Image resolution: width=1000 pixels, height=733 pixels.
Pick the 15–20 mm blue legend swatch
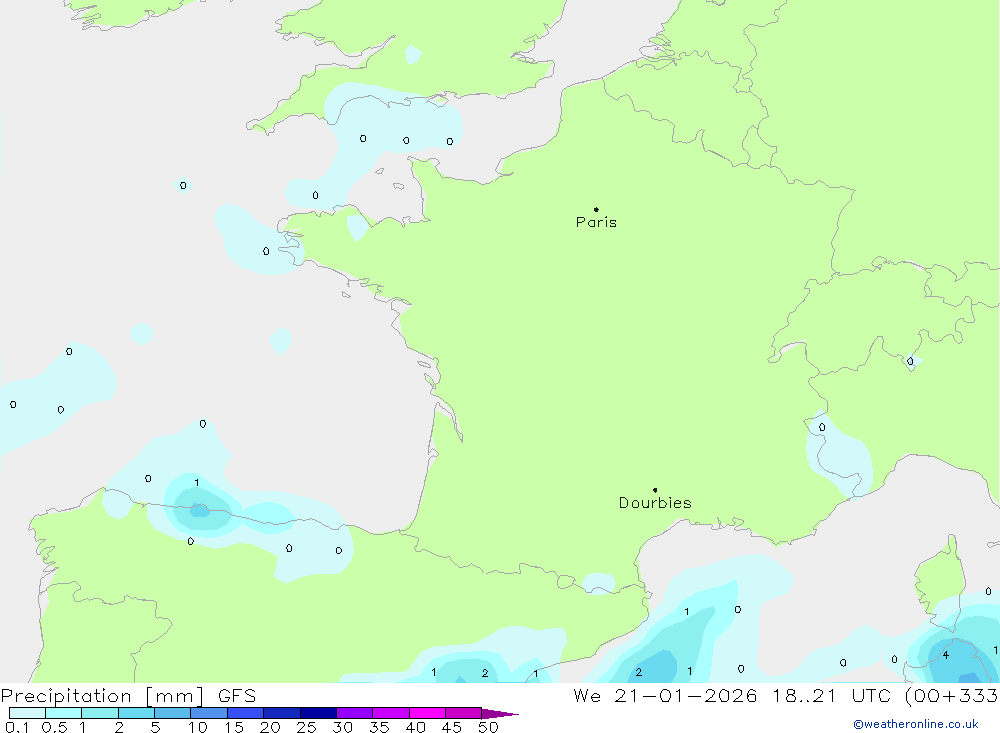click(x=245, y=713)
